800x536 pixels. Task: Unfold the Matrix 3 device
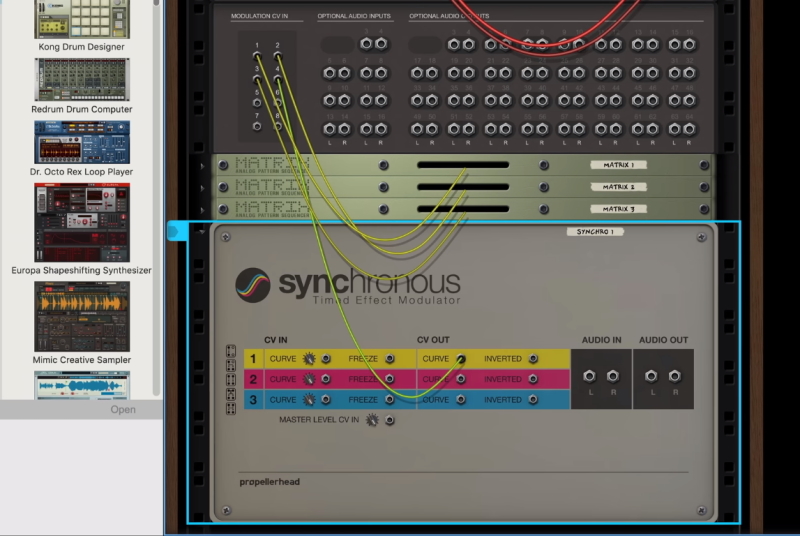[203, 210]
